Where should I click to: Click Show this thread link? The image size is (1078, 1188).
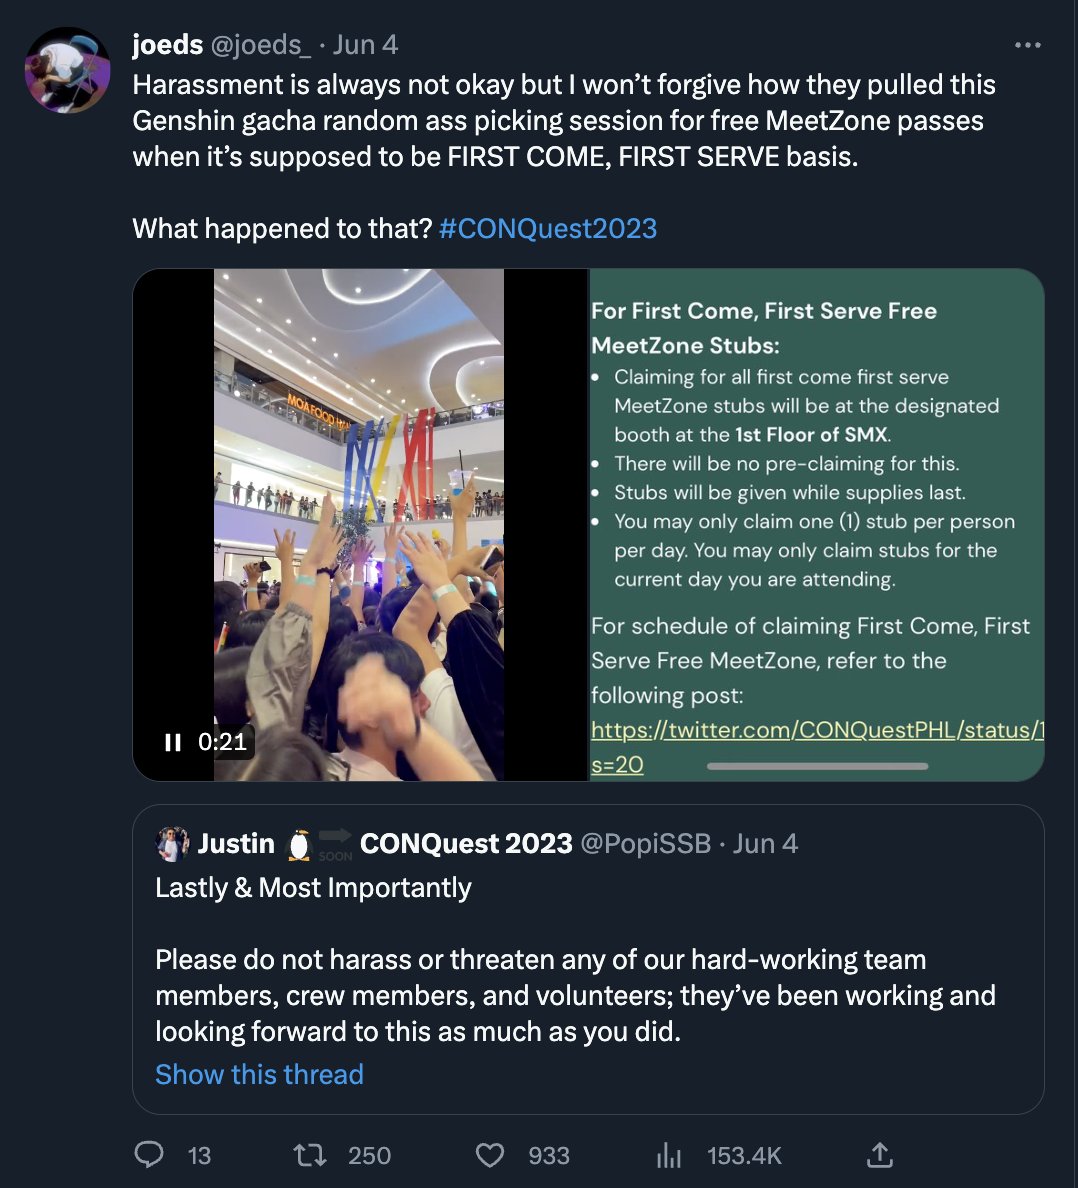click(x=259, y=1074)
